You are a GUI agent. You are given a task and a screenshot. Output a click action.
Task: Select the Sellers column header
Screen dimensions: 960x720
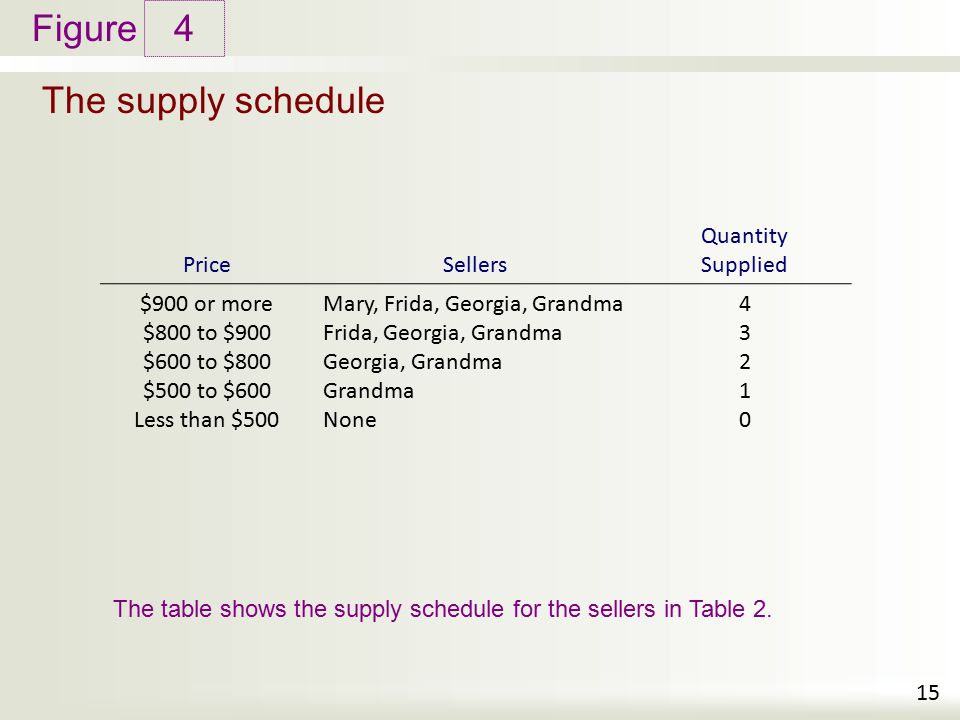pyautogui.click(x=474, y=264)
